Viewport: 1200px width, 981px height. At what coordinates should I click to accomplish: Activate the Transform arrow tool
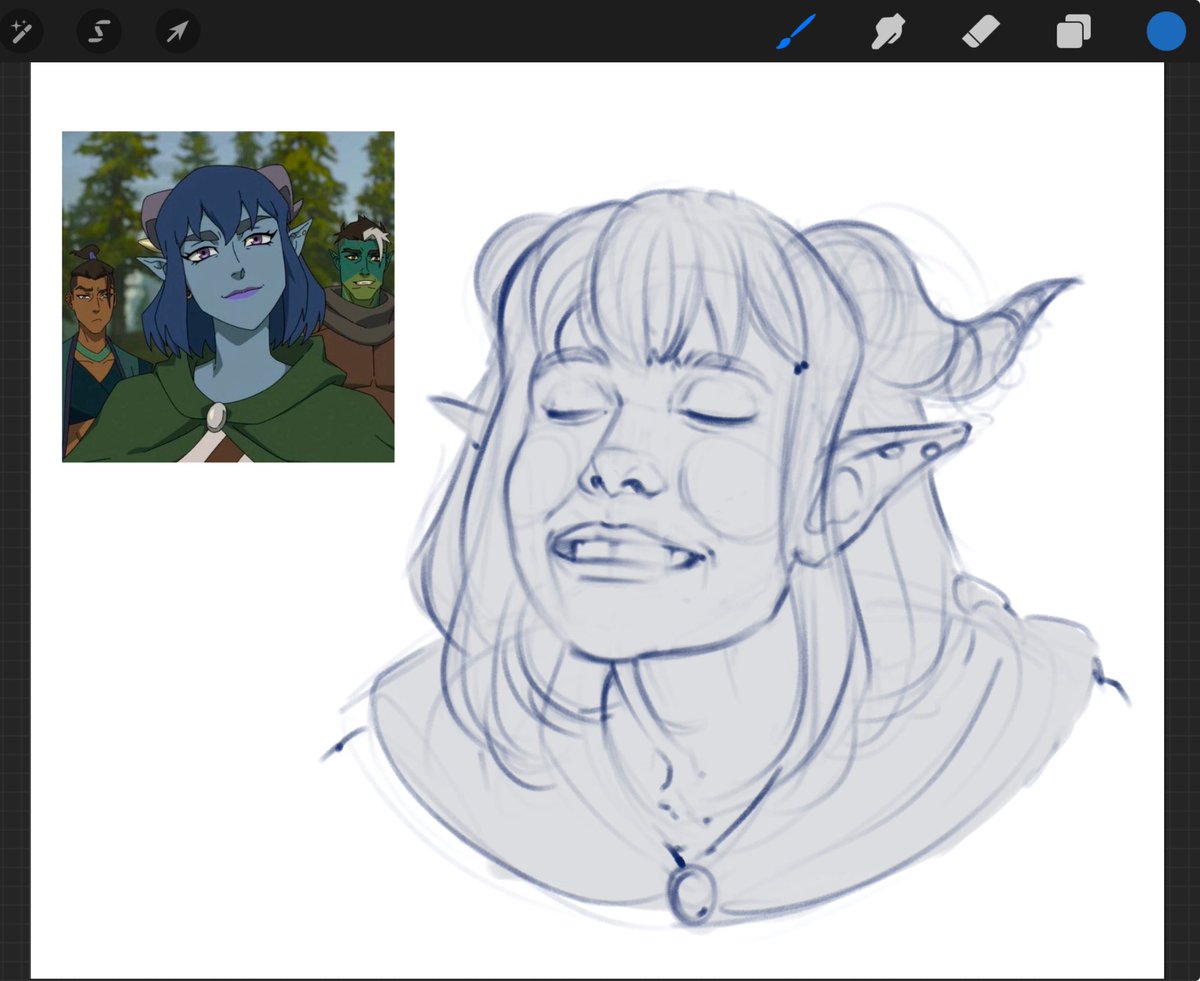(178, 32)
